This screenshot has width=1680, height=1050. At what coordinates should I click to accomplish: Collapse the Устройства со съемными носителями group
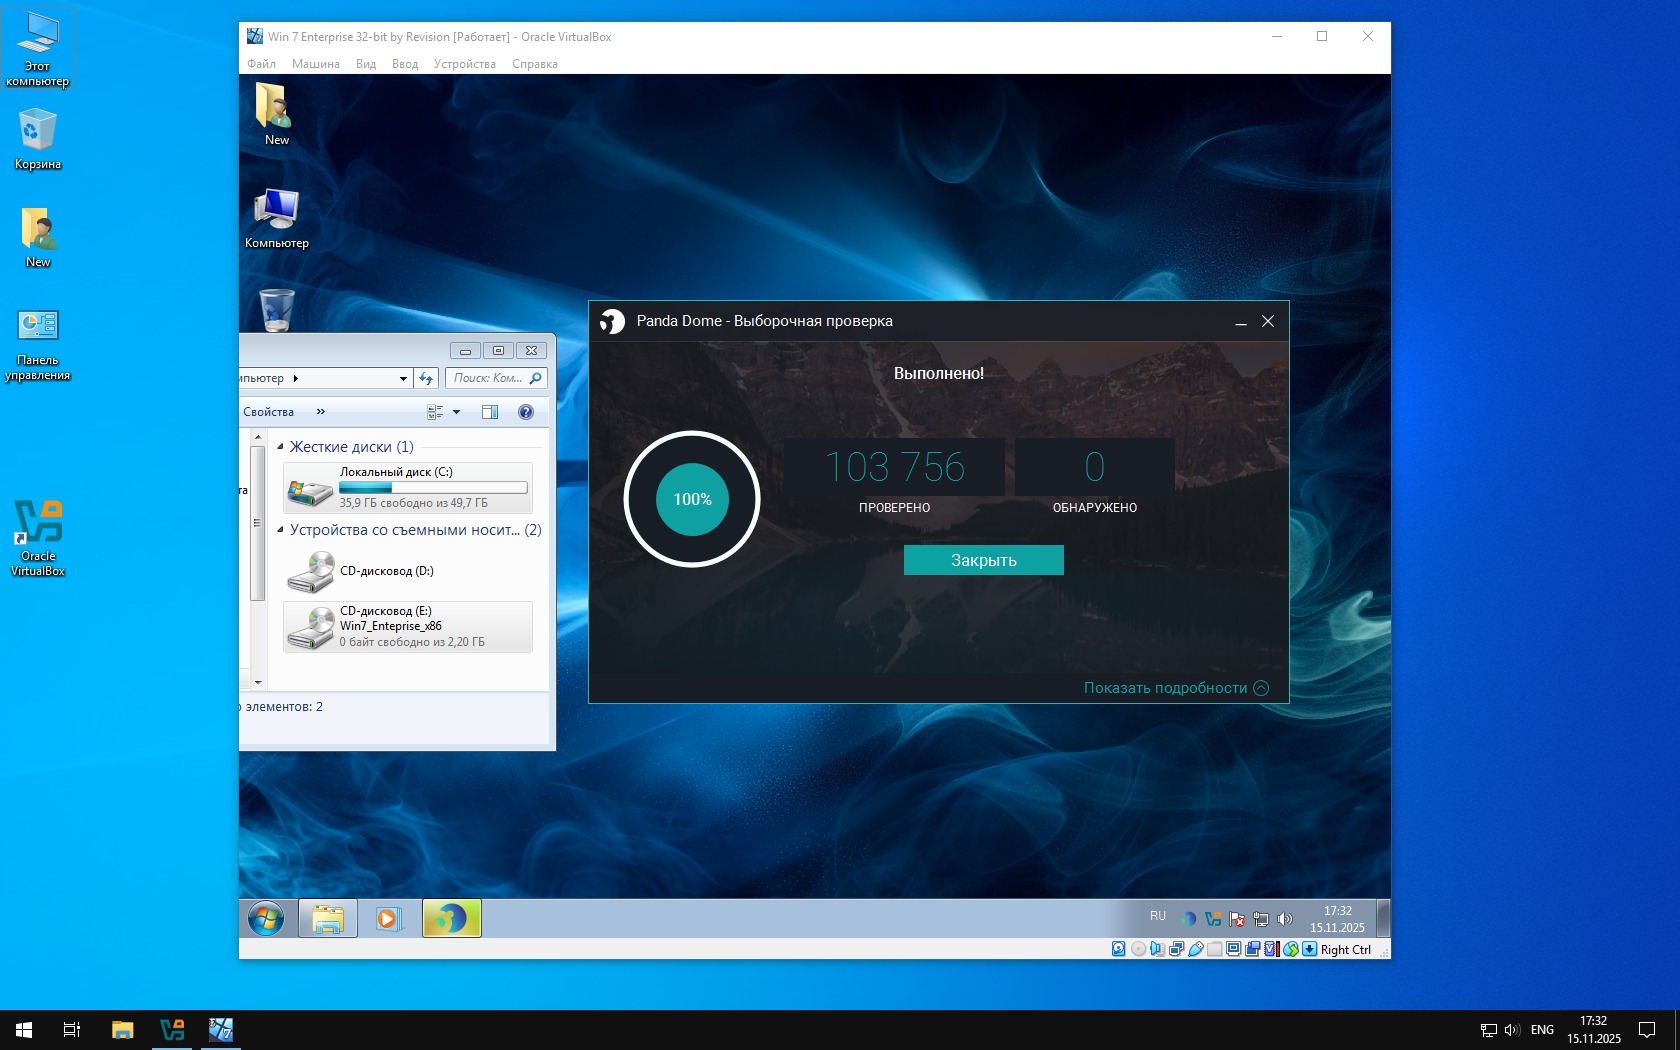coord(281,530)
